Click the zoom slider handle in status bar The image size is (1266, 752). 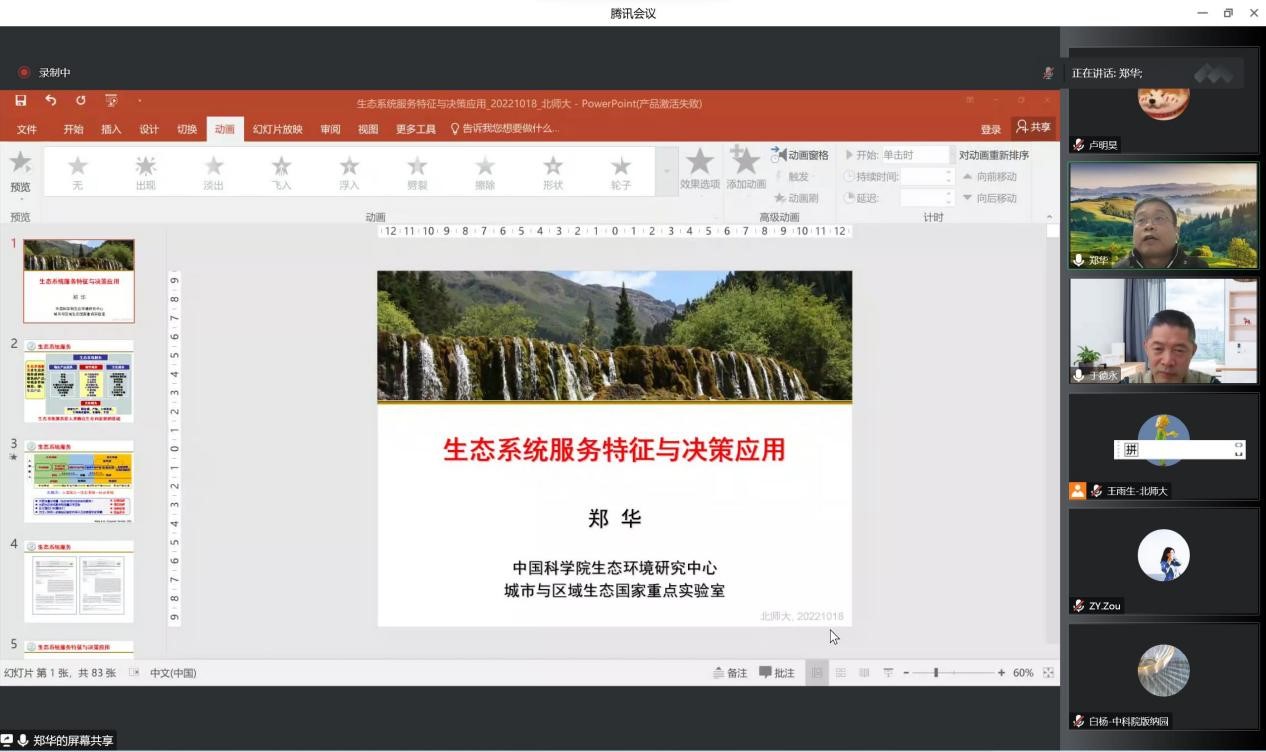[x=936, y=673]
